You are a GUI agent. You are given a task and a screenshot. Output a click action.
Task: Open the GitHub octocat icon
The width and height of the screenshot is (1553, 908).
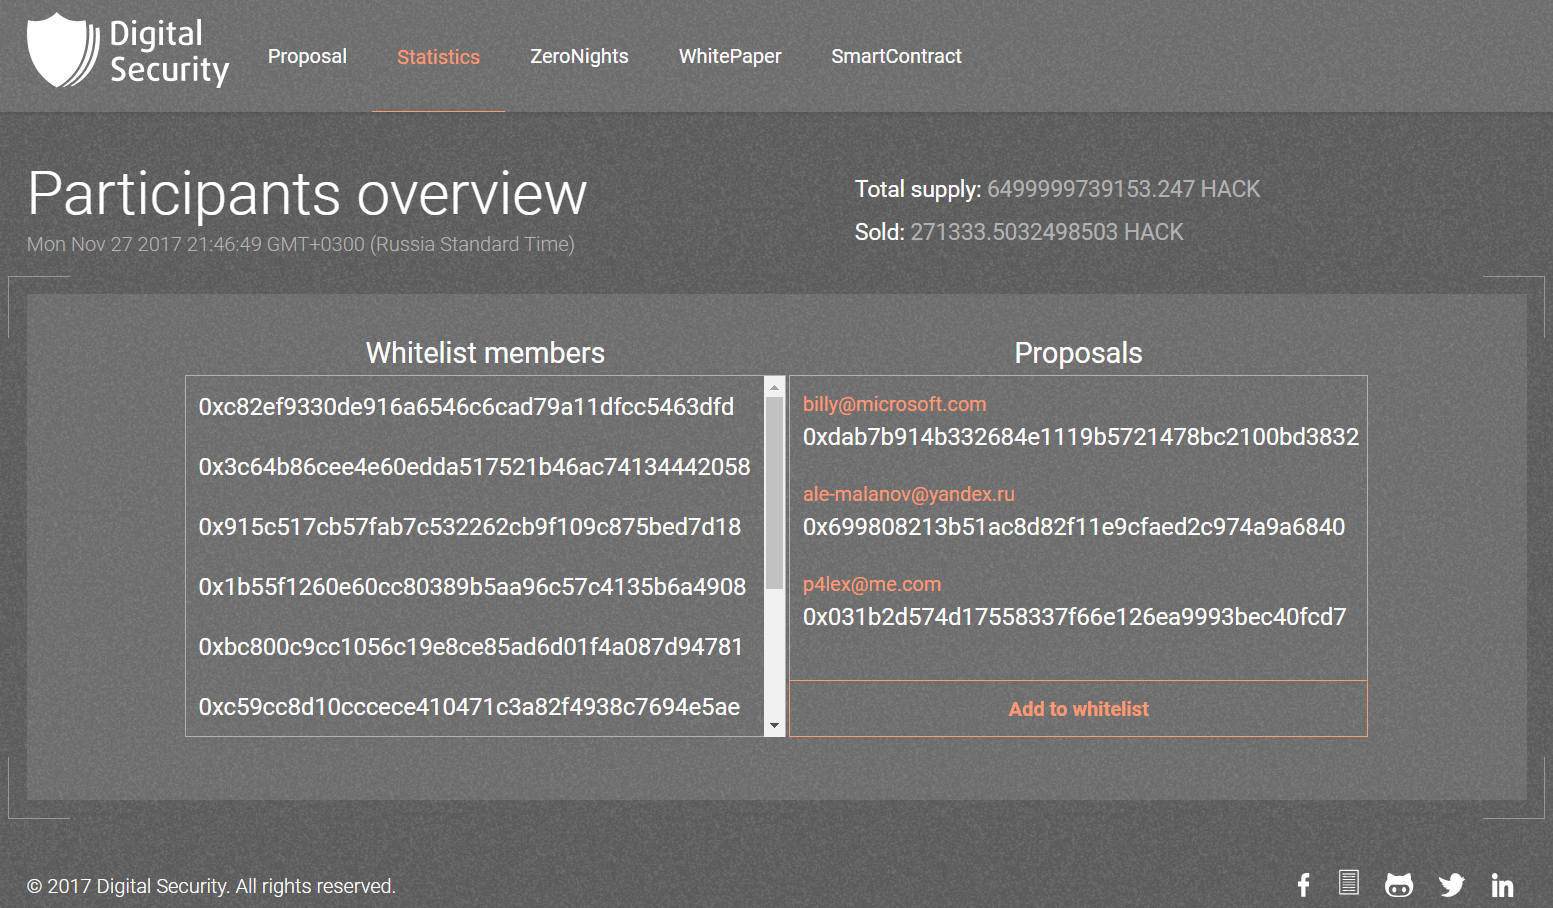(1399, 885)
